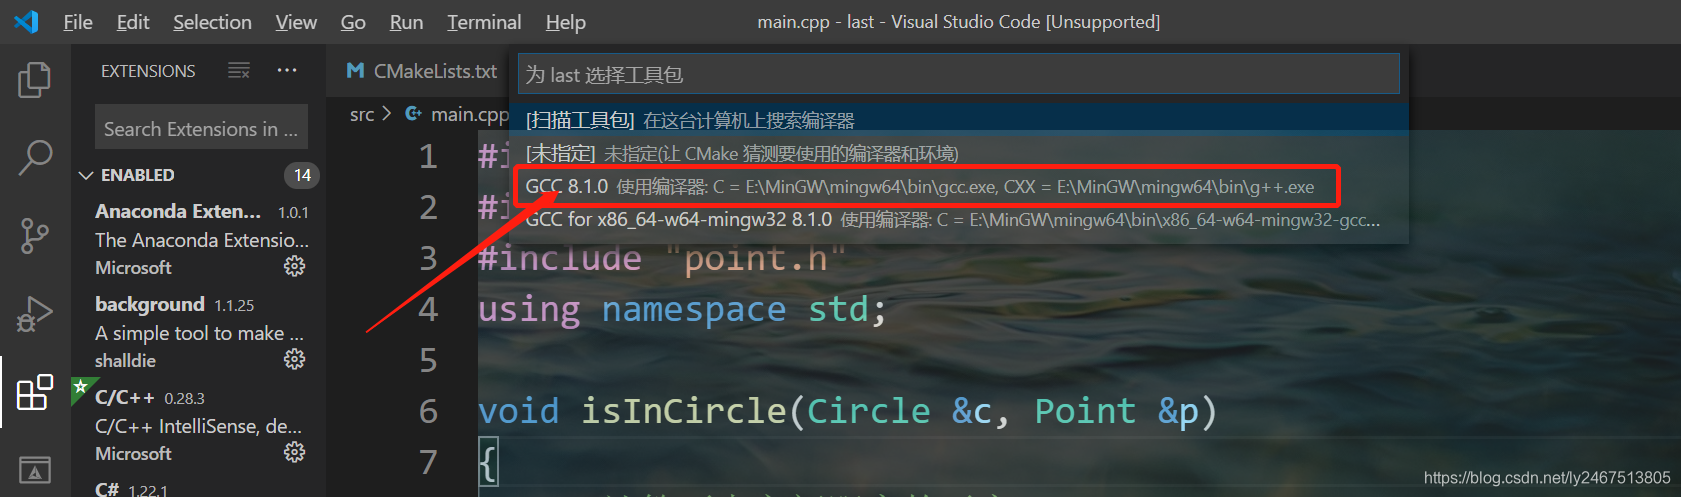Image resolution: width=1681 pixels, height=497 pixels.
Task: Open the Source Control view
Action: [34, 236]
